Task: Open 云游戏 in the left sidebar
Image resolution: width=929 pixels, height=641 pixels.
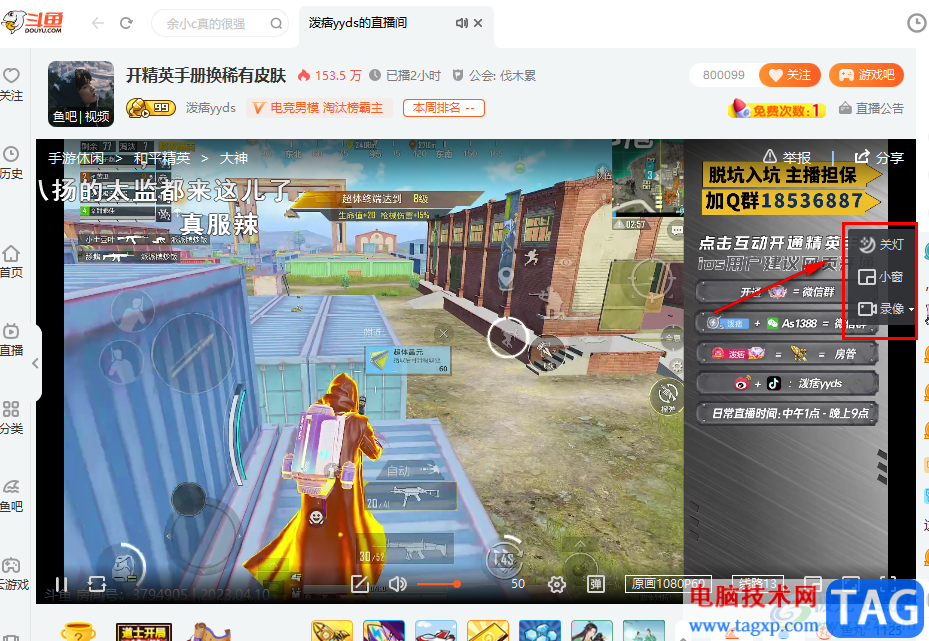Action: 13,575
